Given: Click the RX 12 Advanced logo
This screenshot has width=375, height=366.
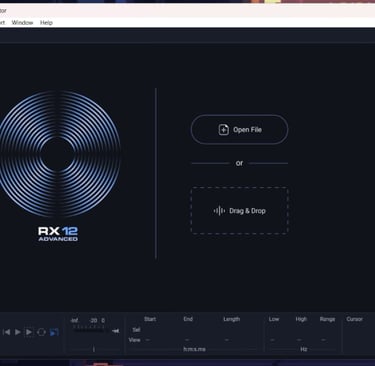Looking at the screenshot, I should tap(58, 234).
